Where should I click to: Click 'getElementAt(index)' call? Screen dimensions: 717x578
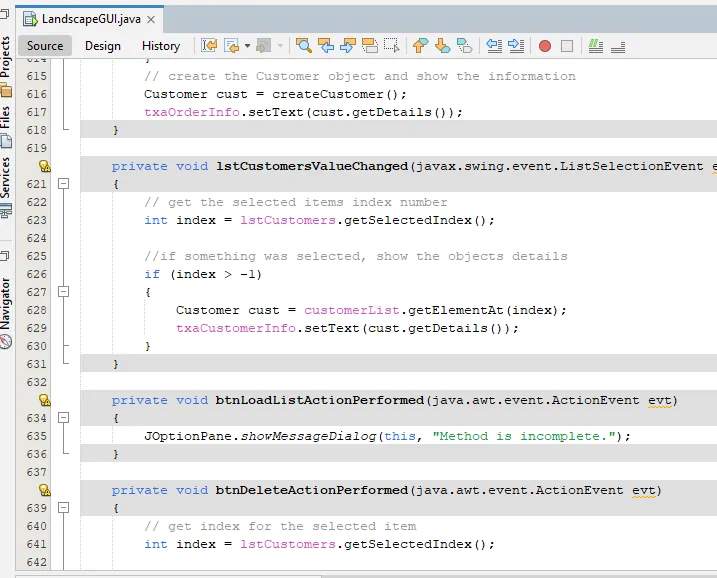[482, 310]
